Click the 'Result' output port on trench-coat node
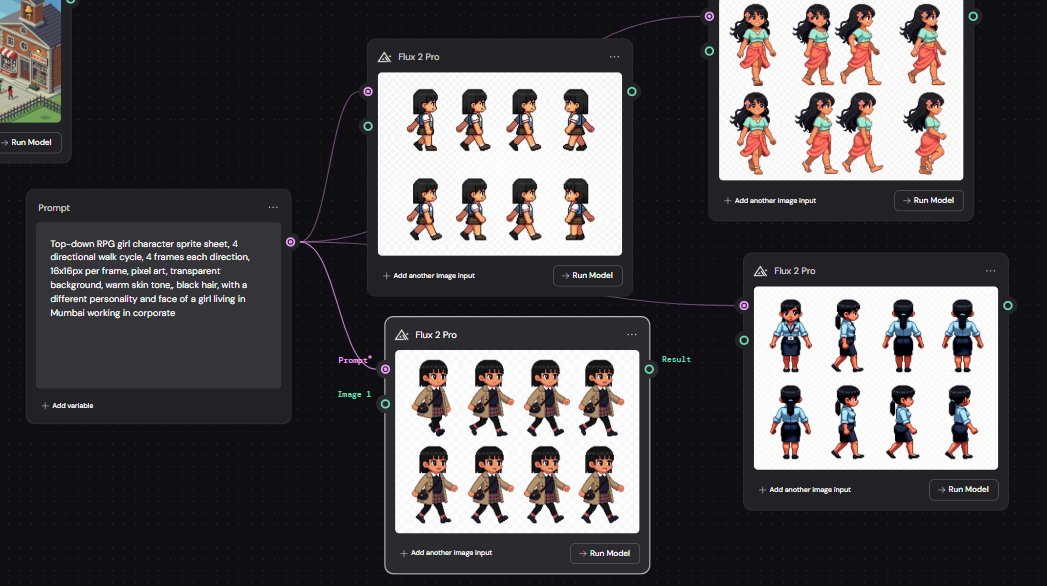The height and width of the screenshot is (586, 1047). pyautogui.click(x=649, y=369)
